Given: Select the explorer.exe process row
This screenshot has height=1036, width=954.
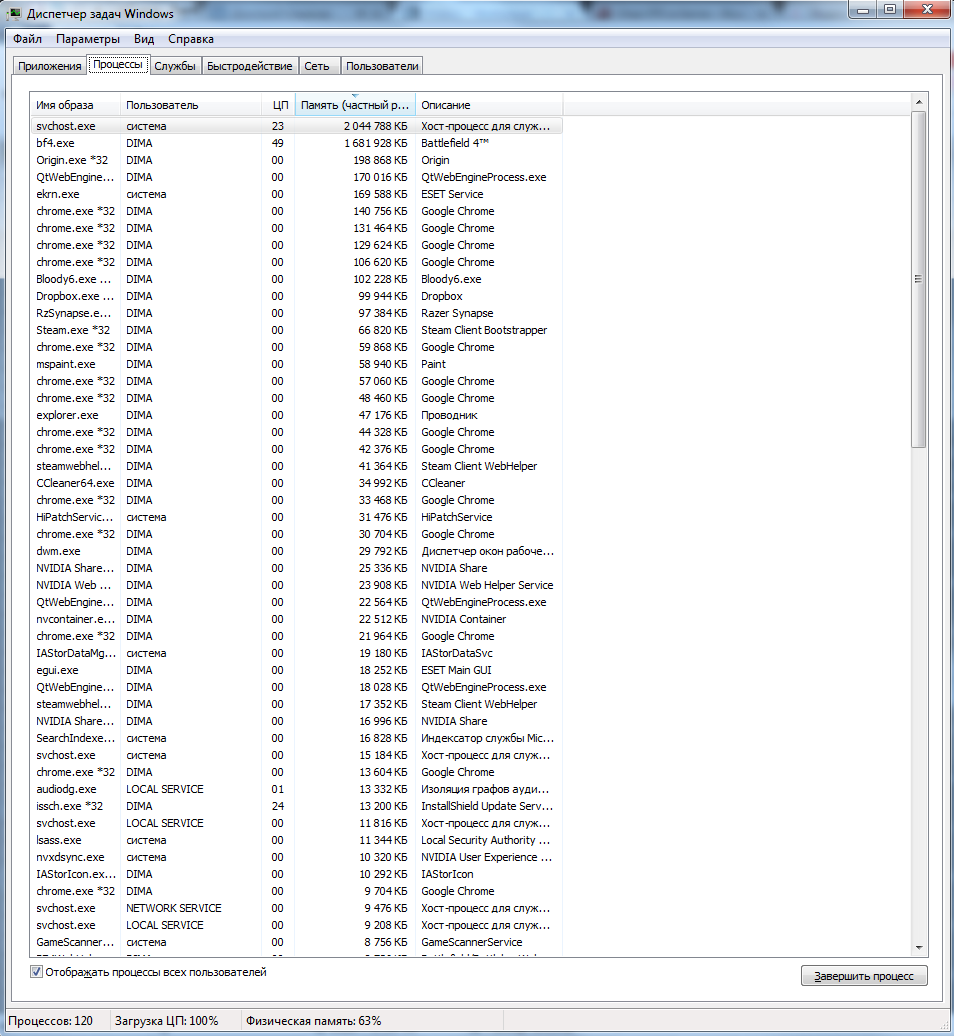Looking at the screenshot, I should [x=296, y=416].
